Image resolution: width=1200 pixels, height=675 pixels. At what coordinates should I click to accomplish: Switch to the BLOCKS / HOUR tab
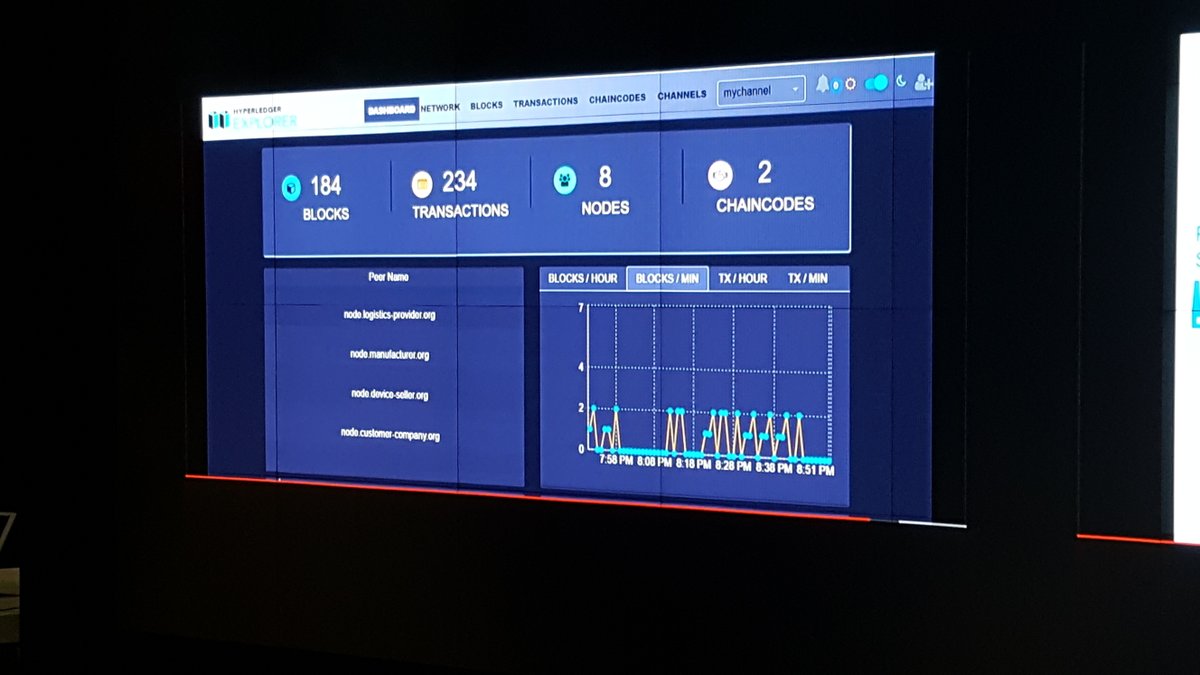[x=583, y=279]
